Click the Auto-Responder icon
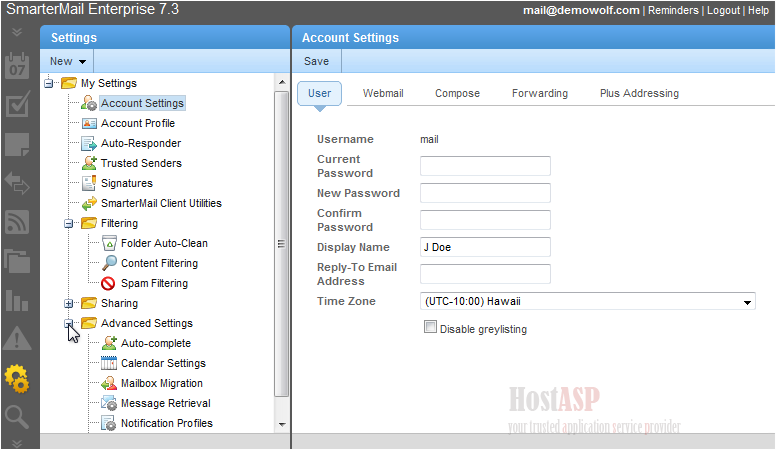This screenshot has height=450, width=776. click(89, 144)
